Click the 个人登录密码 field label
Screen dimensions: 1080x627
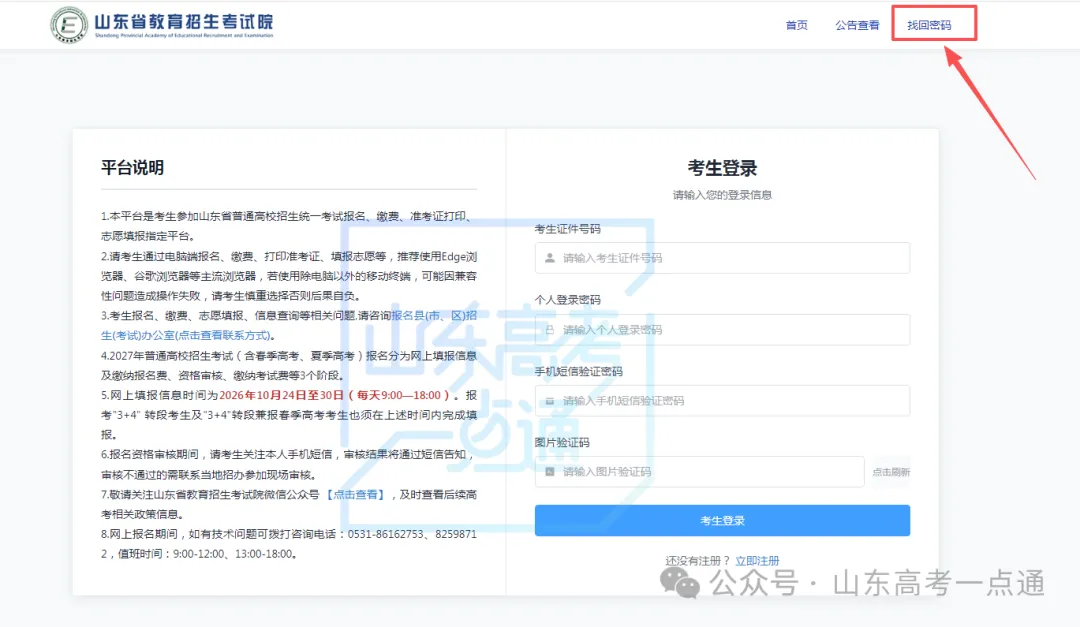[568, 300]
